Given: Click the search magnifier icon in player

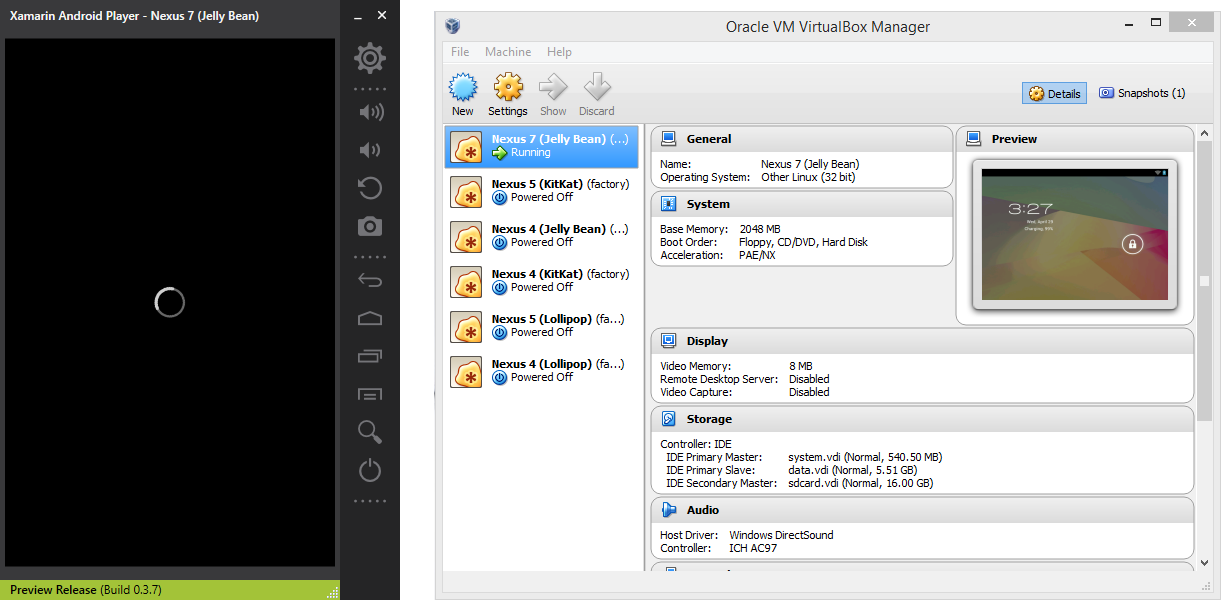Looking at the screenshot, I should pos(370,432).
